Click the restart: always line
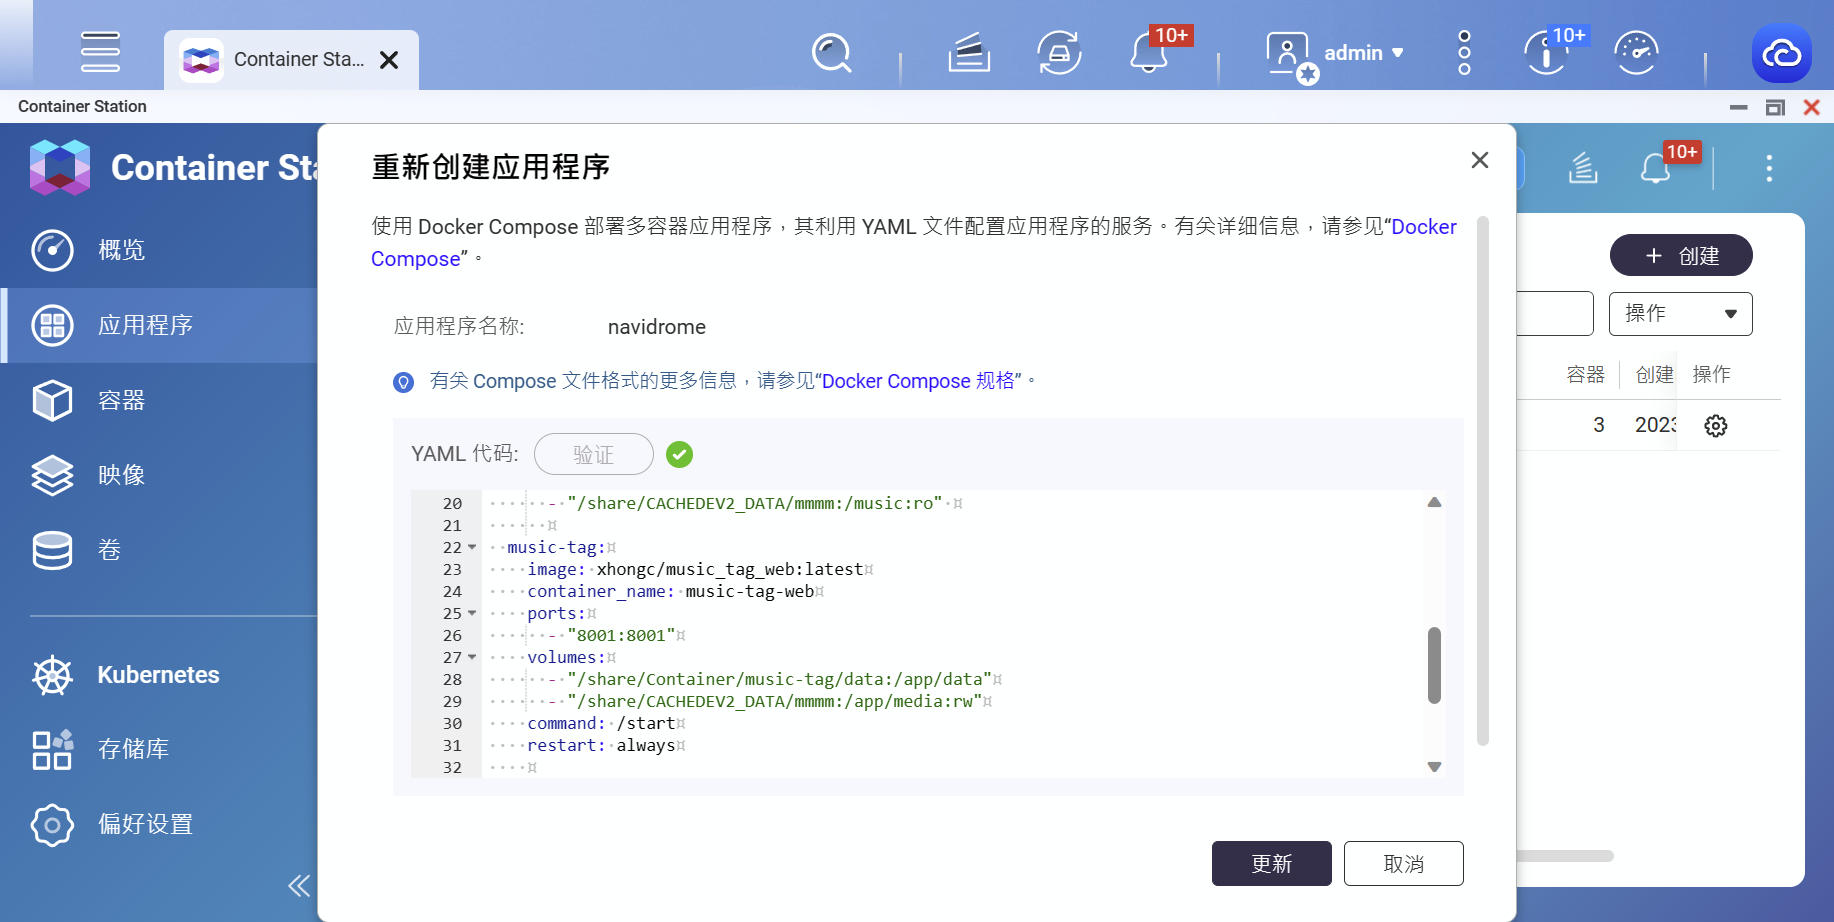 coord(602,745)
